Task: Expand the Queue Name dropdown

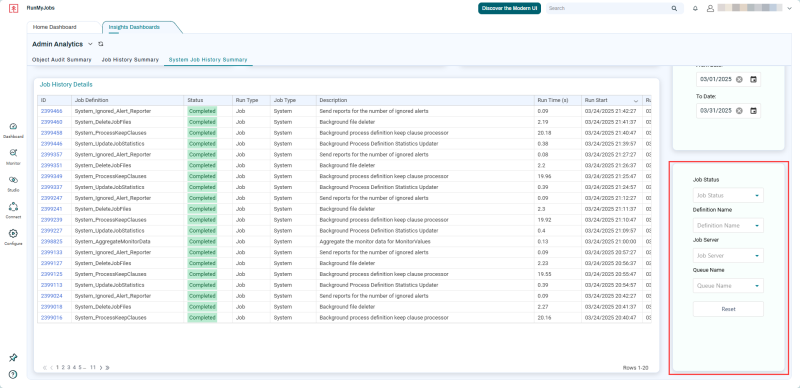Action: click(x=728, y=286)
